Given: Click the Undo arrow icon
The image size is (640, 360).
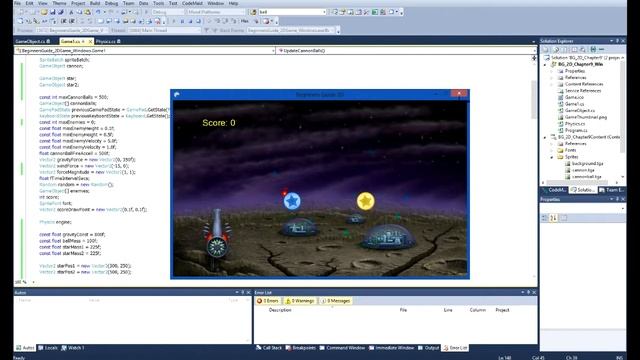Looking at the screenshot, I should tap(98, 12).
